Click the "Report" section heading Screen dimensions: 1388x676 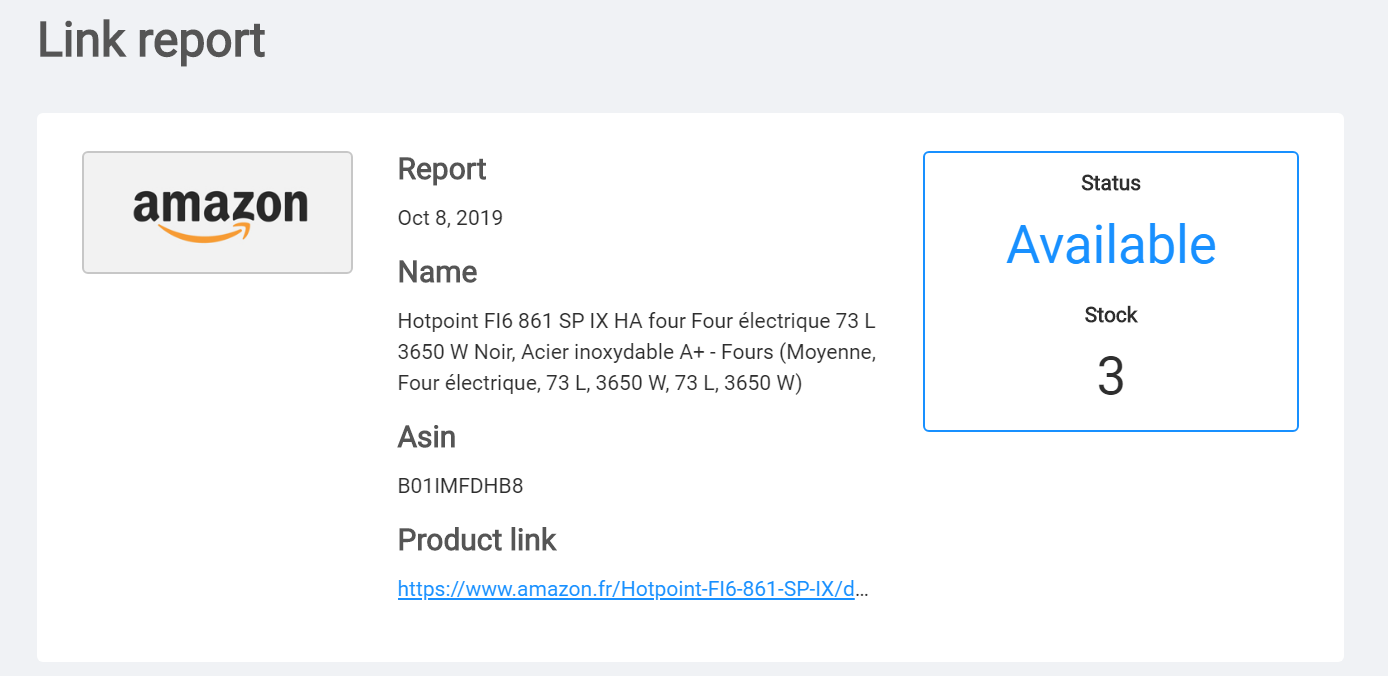point(441,169)
